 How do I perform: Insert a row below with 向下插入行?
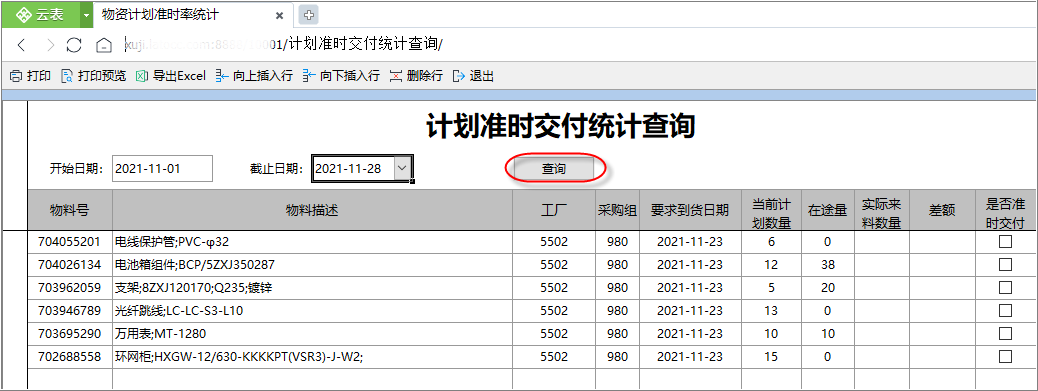[x=341, y=76]
